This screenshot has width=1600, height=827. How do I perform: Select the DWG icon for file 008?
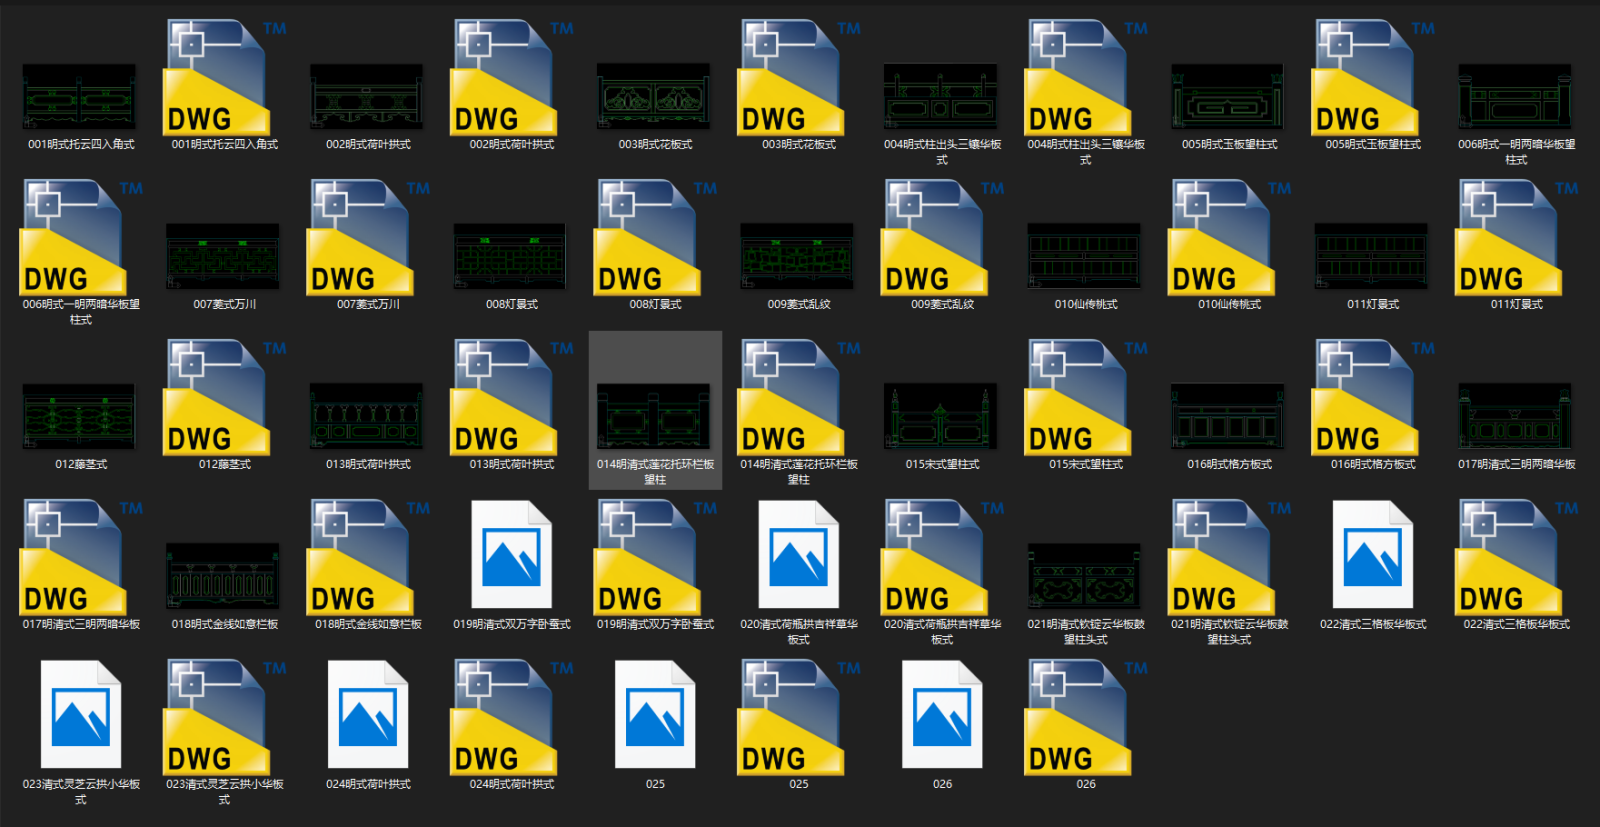[648, 237]
